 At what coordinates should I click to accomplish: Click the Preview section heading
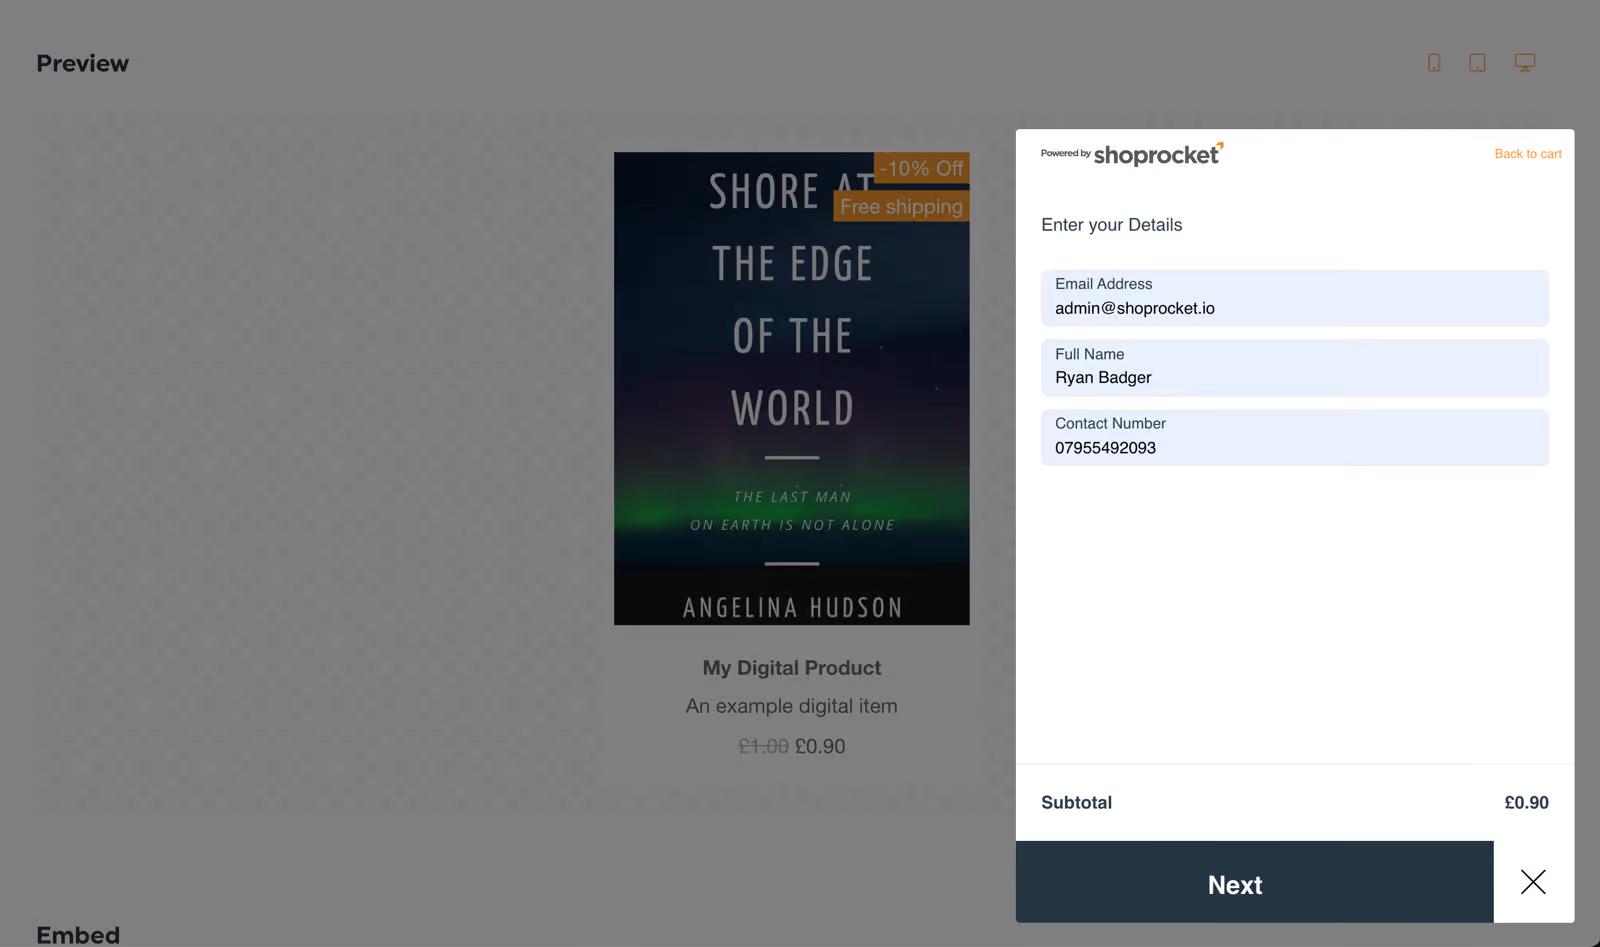83,63
